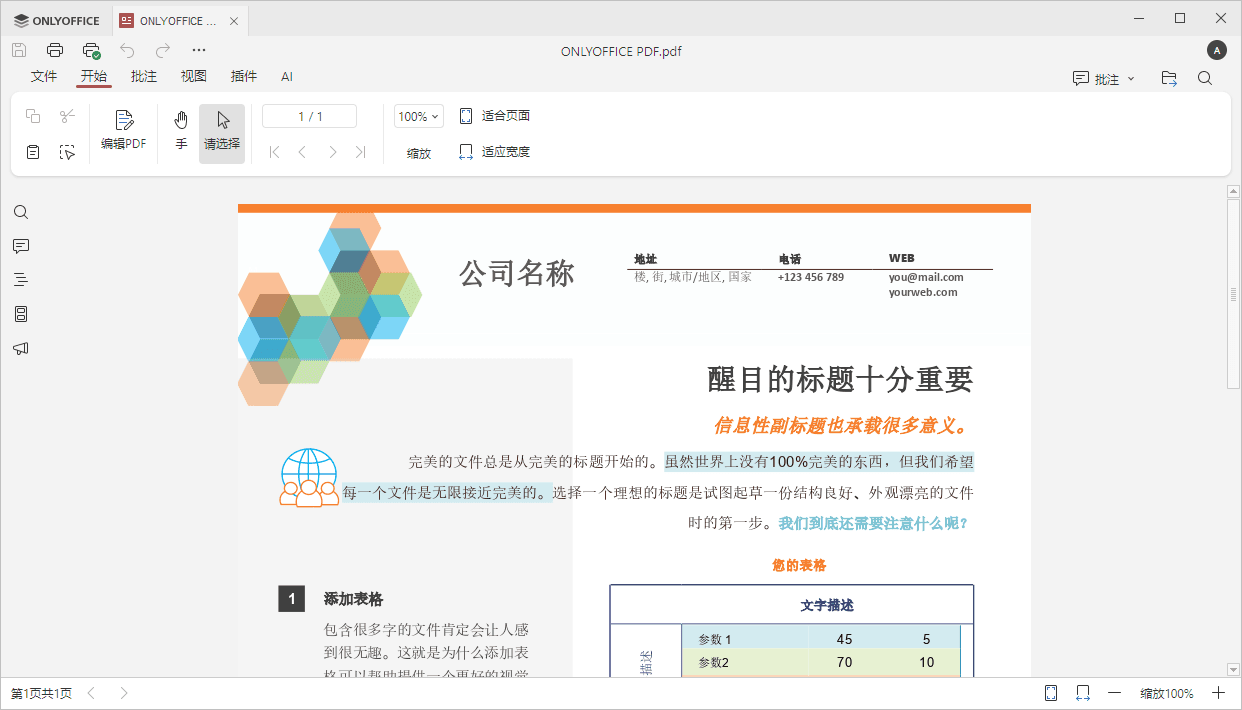
Task: Open page thumbnails from the sidebar
Action: (x=21, y=313)
